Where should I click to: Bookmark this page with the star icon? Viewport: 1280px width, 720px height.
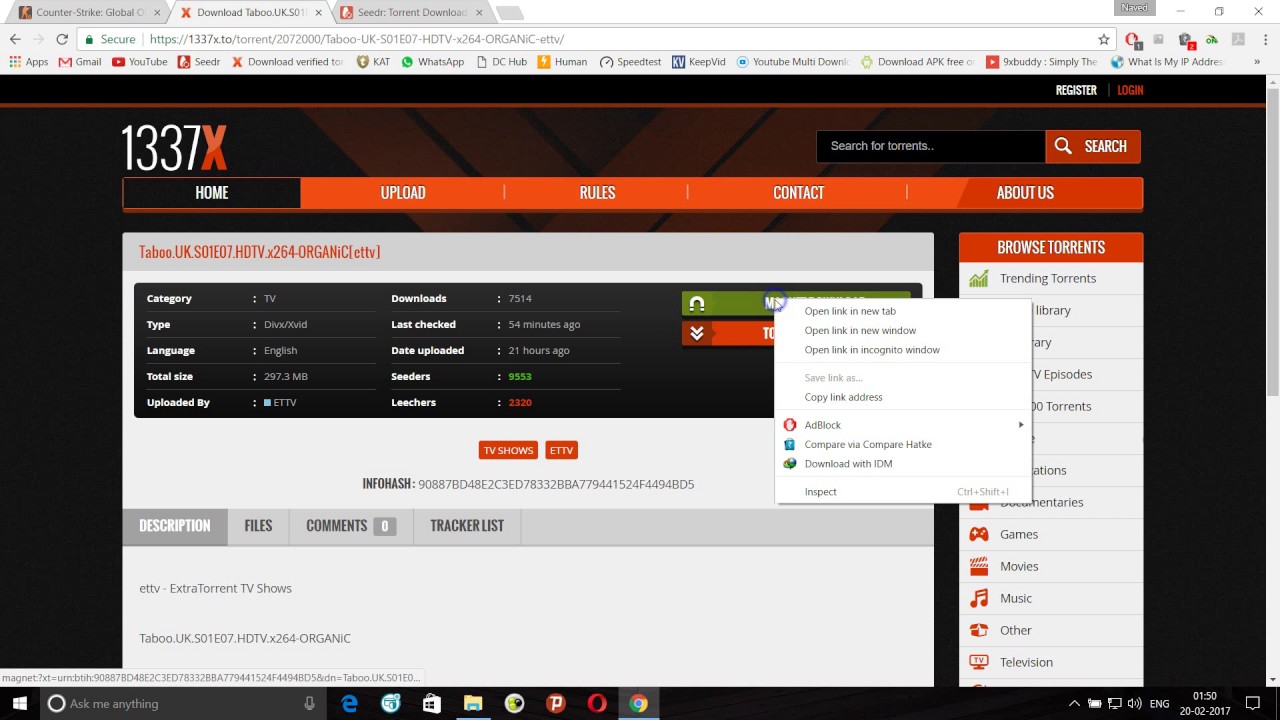(x=1104, y=39)
